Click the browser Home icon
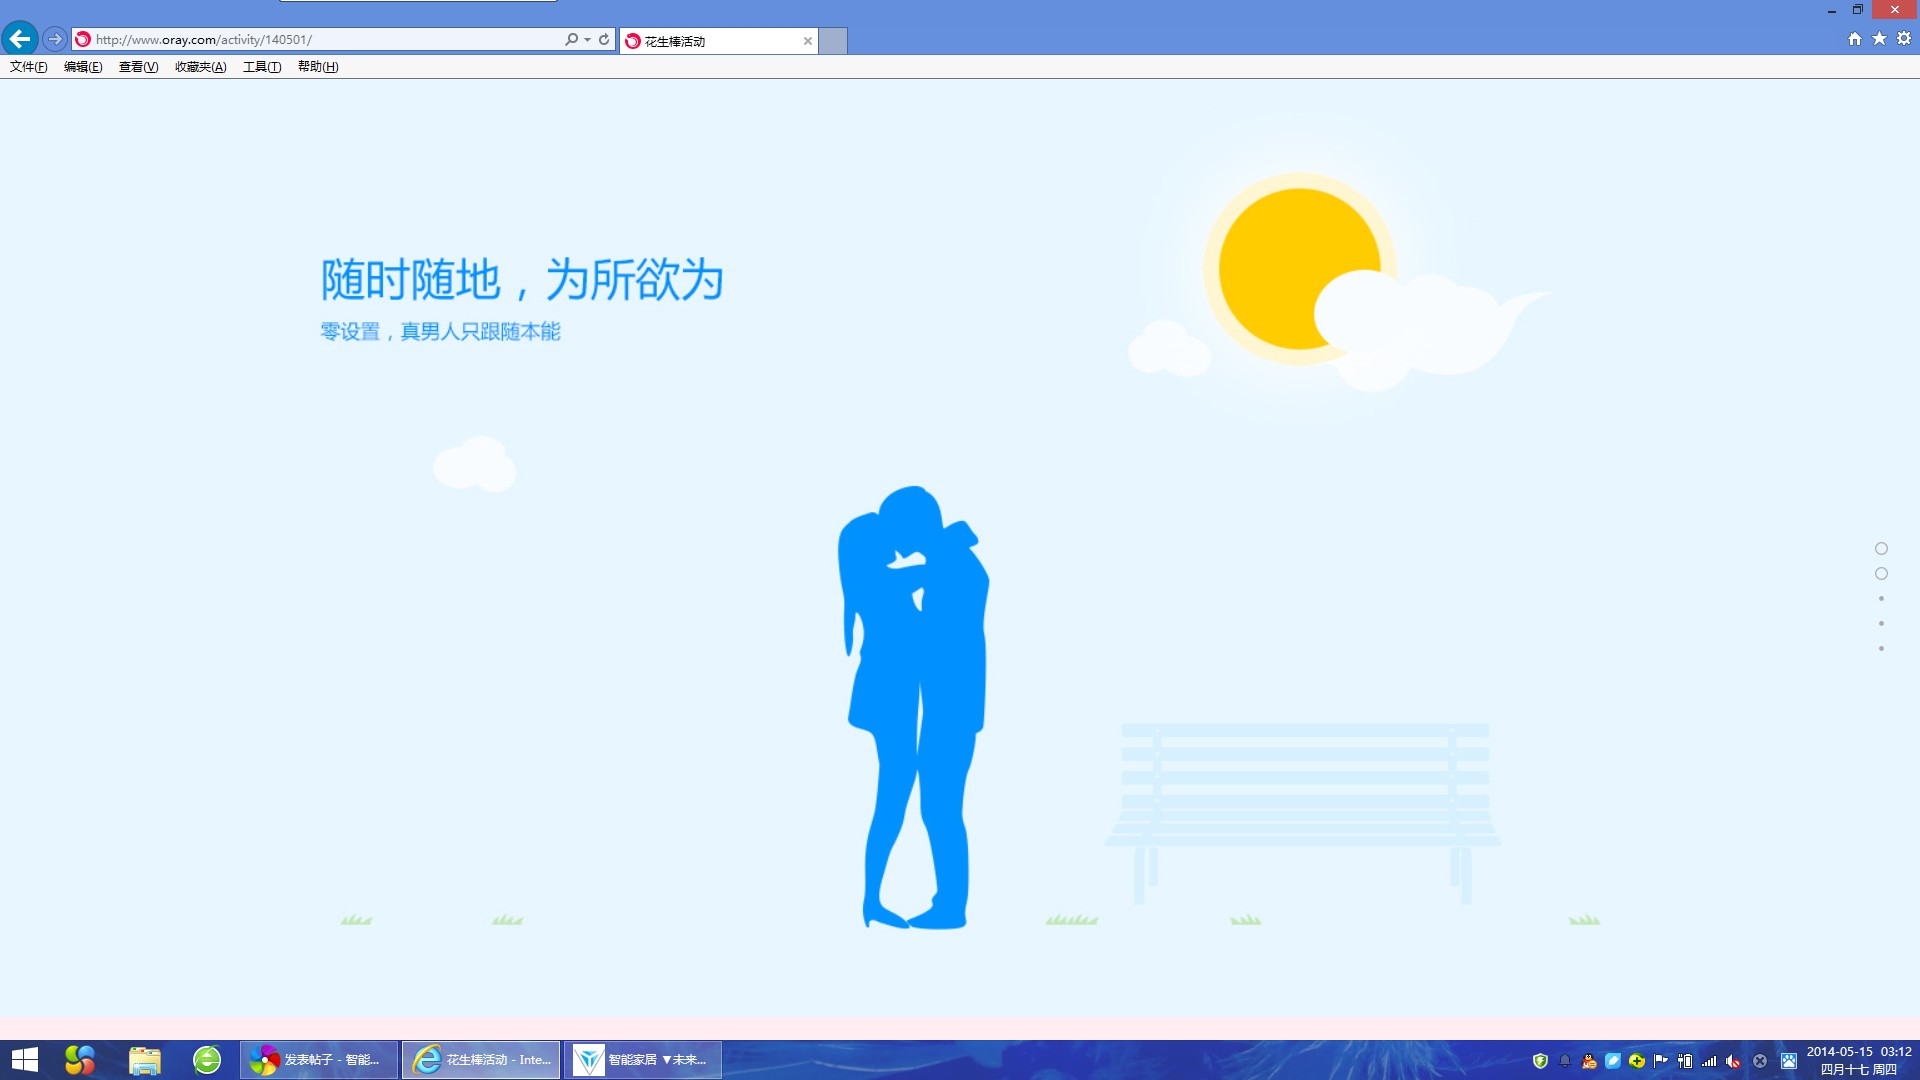Screen dimensions: 1920x1080 pos(1855,38)
